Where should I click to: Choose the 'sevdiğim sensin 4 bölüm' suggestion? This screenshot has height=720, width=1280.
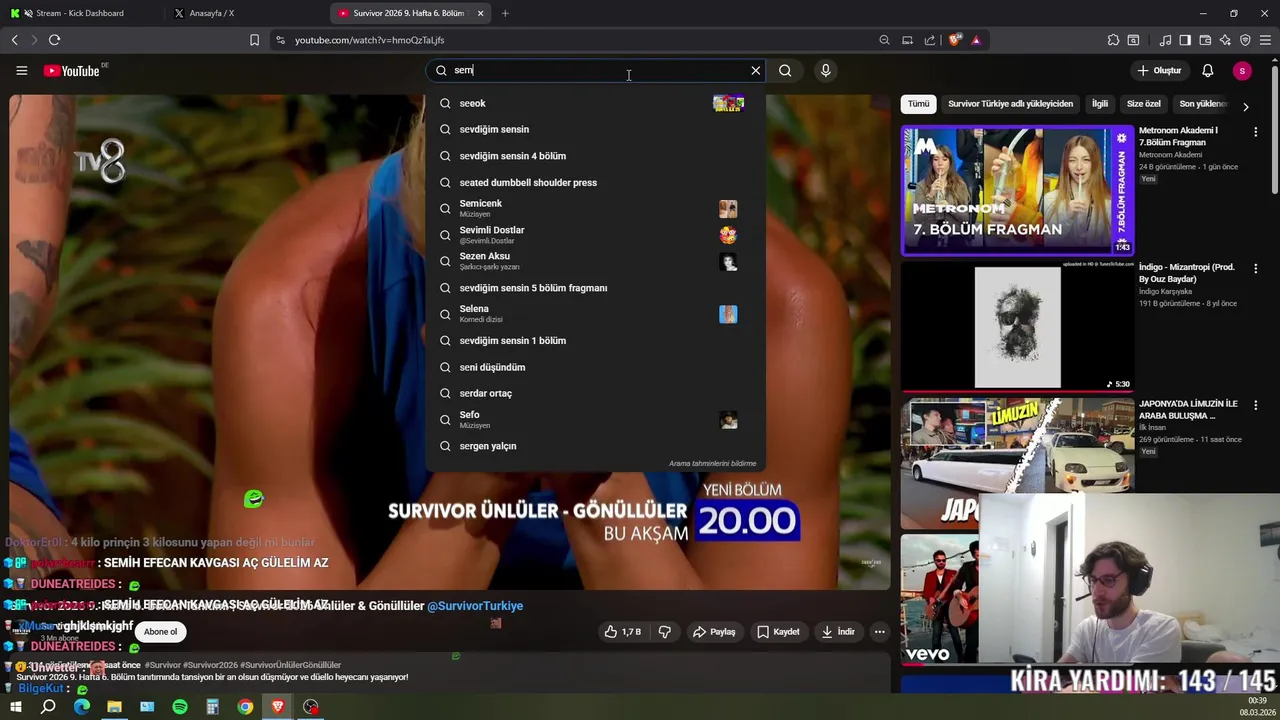[x=595, y=156]
